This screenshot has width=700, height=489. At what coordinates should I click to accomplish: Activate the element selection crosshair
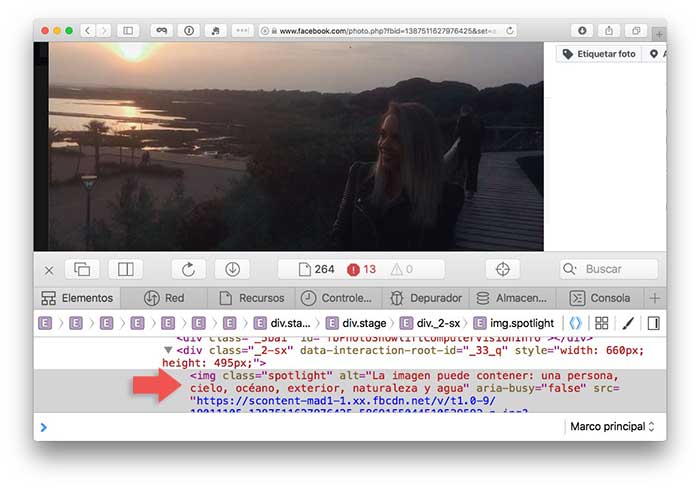click(503, 269)
